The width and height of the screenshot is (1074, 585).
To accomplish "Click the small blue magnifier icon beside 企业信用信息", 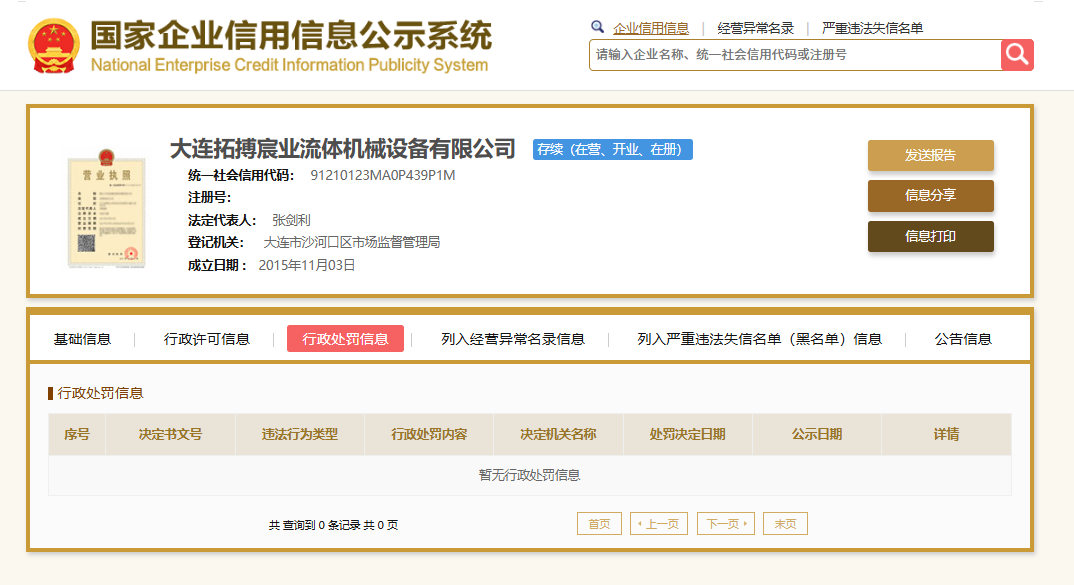I will coord(597,27).
